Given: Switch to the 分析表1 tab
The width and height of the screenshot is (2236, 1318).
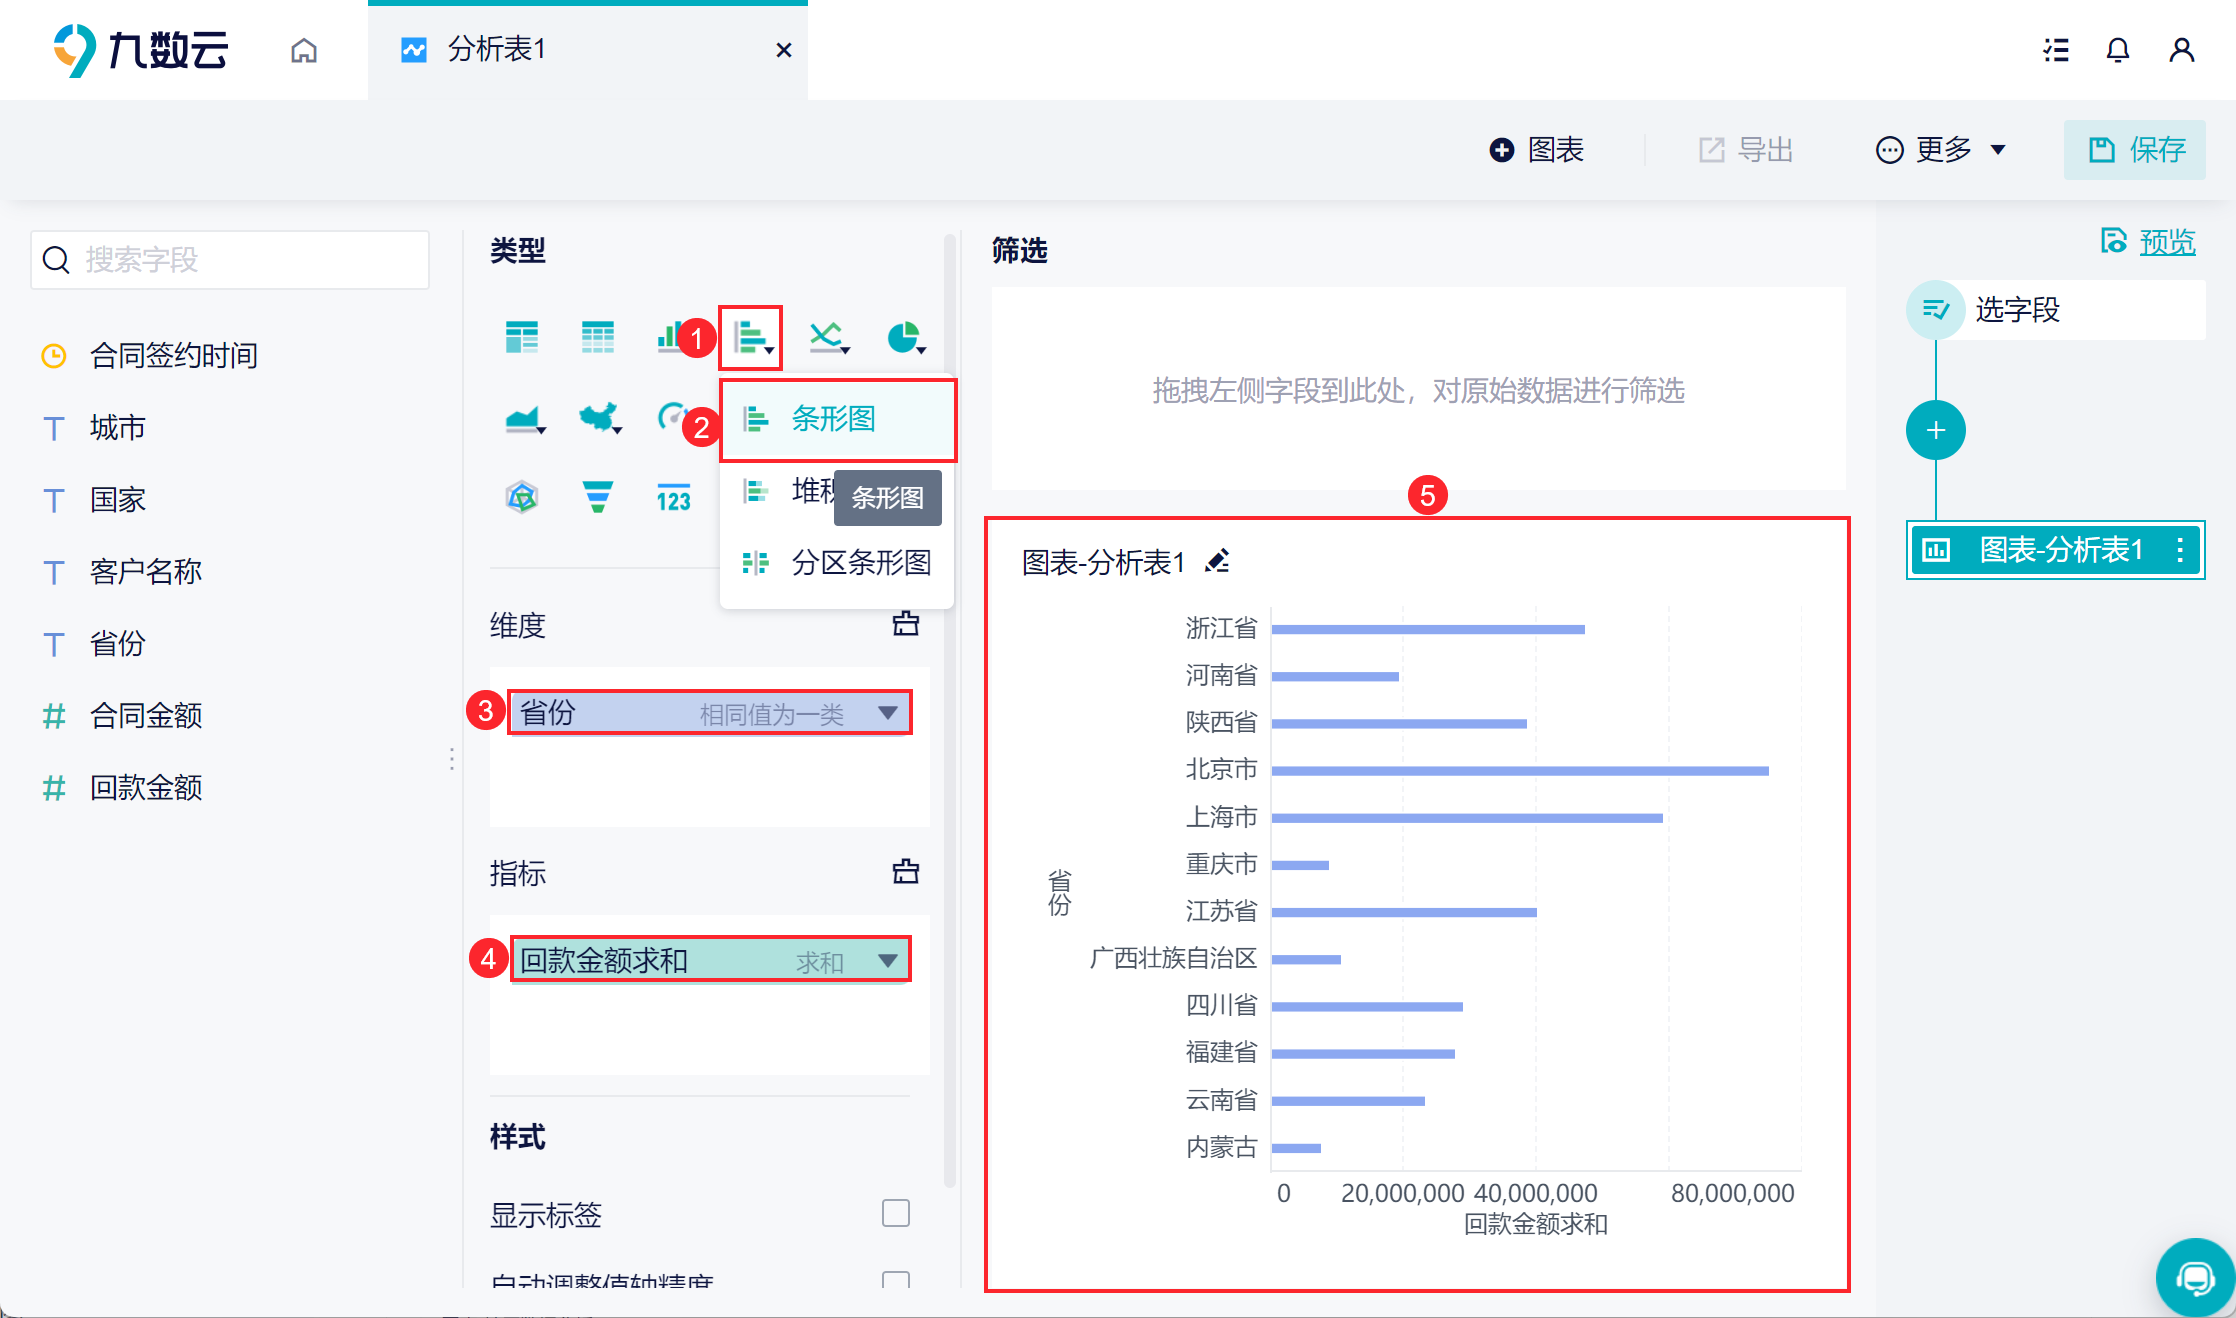Looking at the screenshot, I should coord(587,50).
